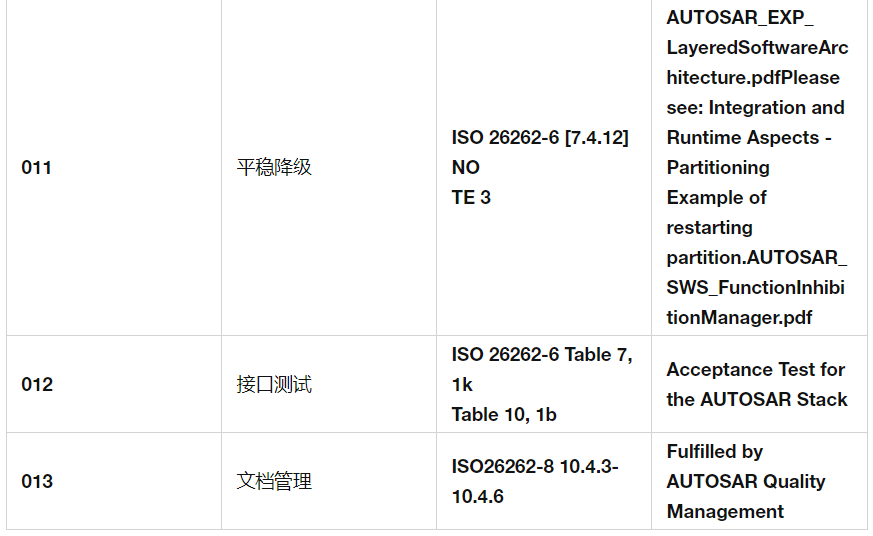Select the 文档管理 cell

[x=274, y=481]
